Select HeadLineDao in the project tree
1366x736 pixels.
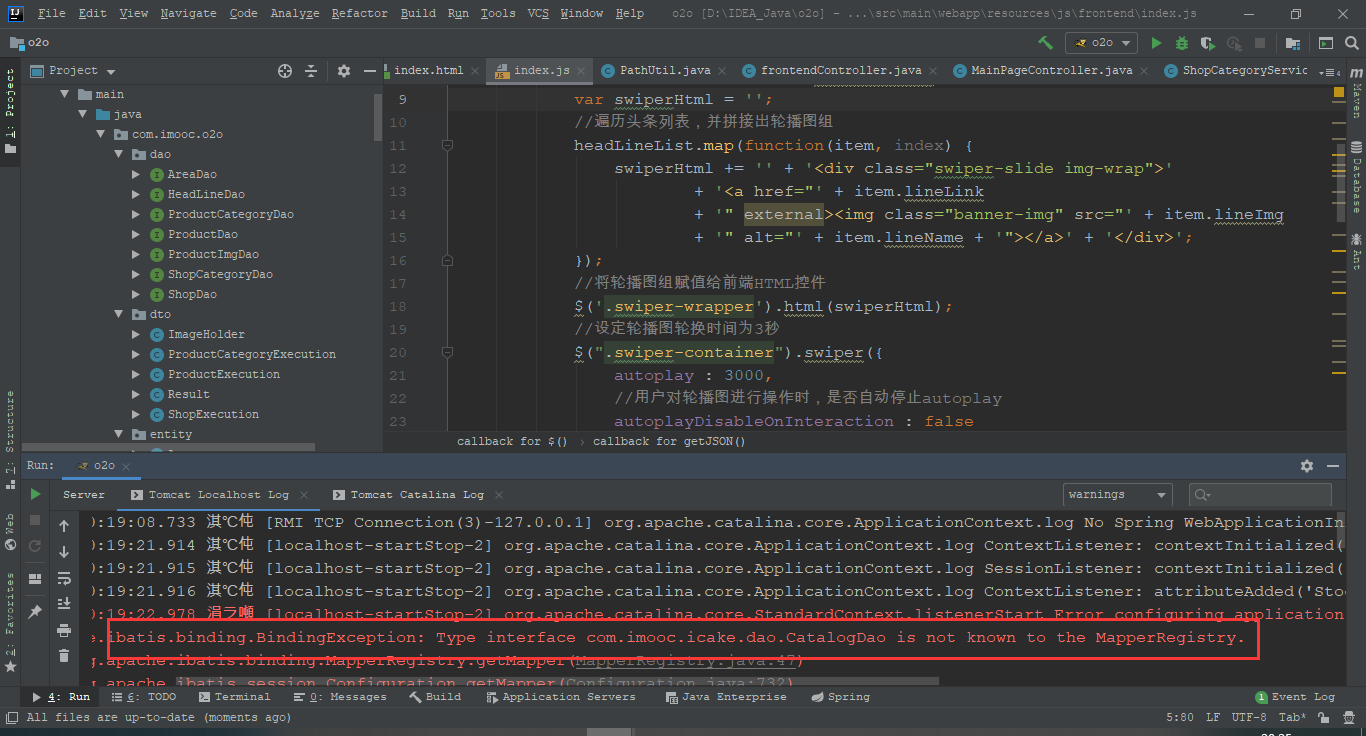(206, 194)
